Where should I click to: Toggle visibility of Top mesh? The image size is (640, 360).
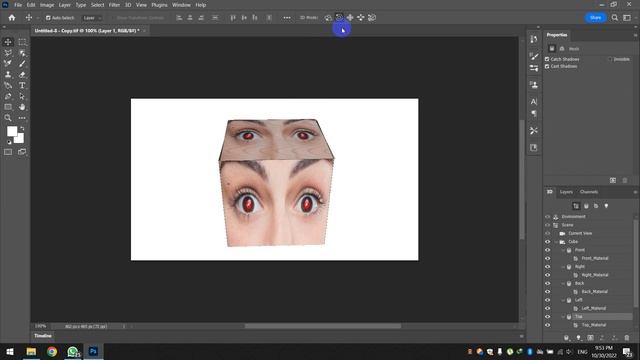[548, 317]
